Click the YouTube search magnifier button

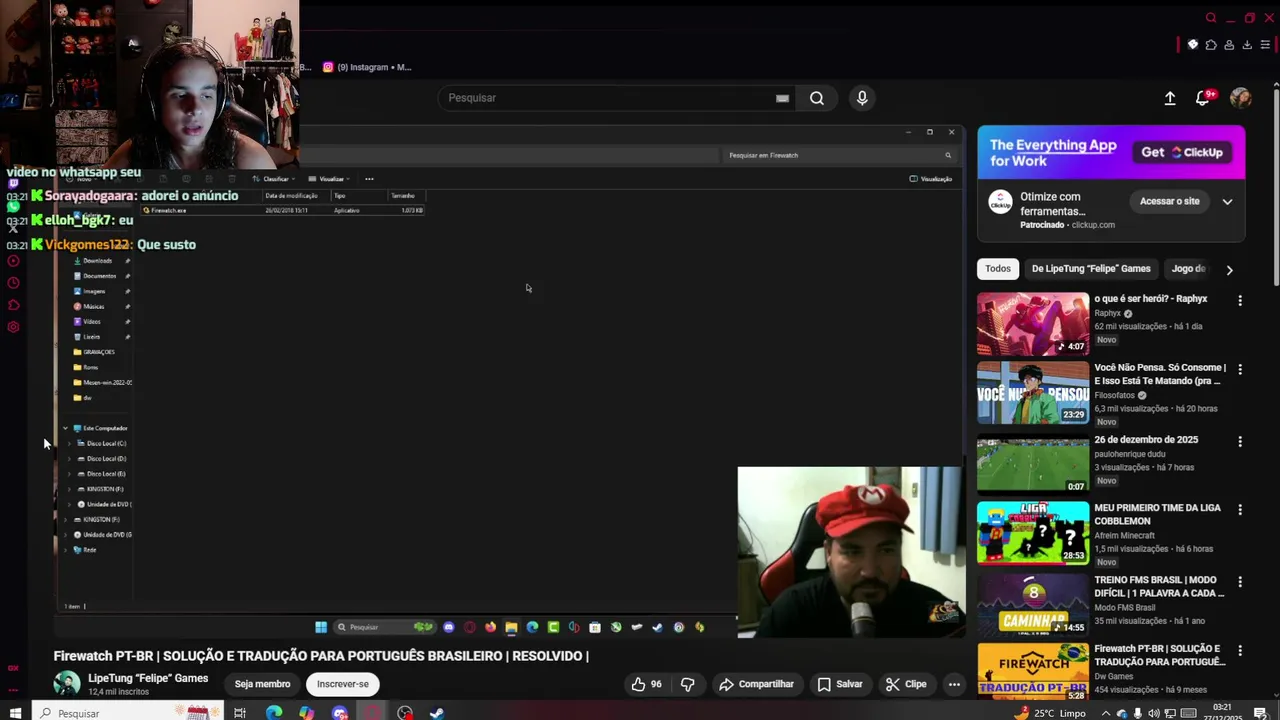tap(817, 98)
